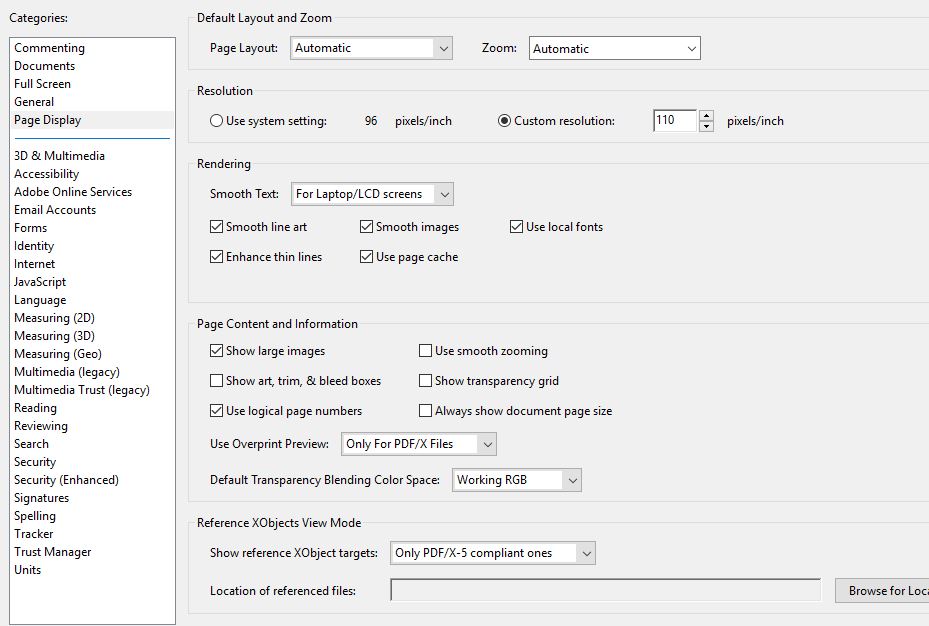
Task: Disable Smooth images
Action: (x=366, y=226)
